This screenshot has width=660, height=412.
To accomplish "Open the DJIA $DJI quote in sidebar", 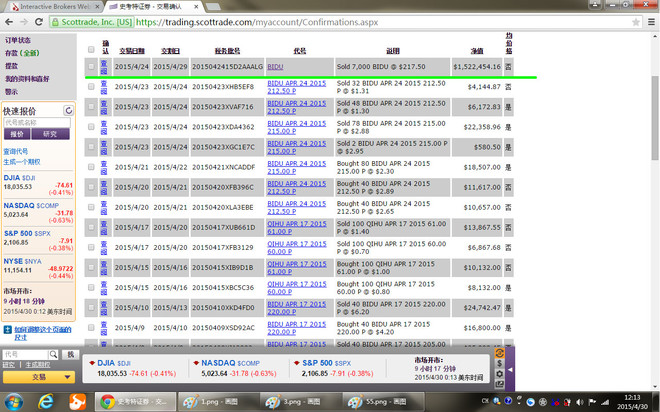I will pos(19,178).
